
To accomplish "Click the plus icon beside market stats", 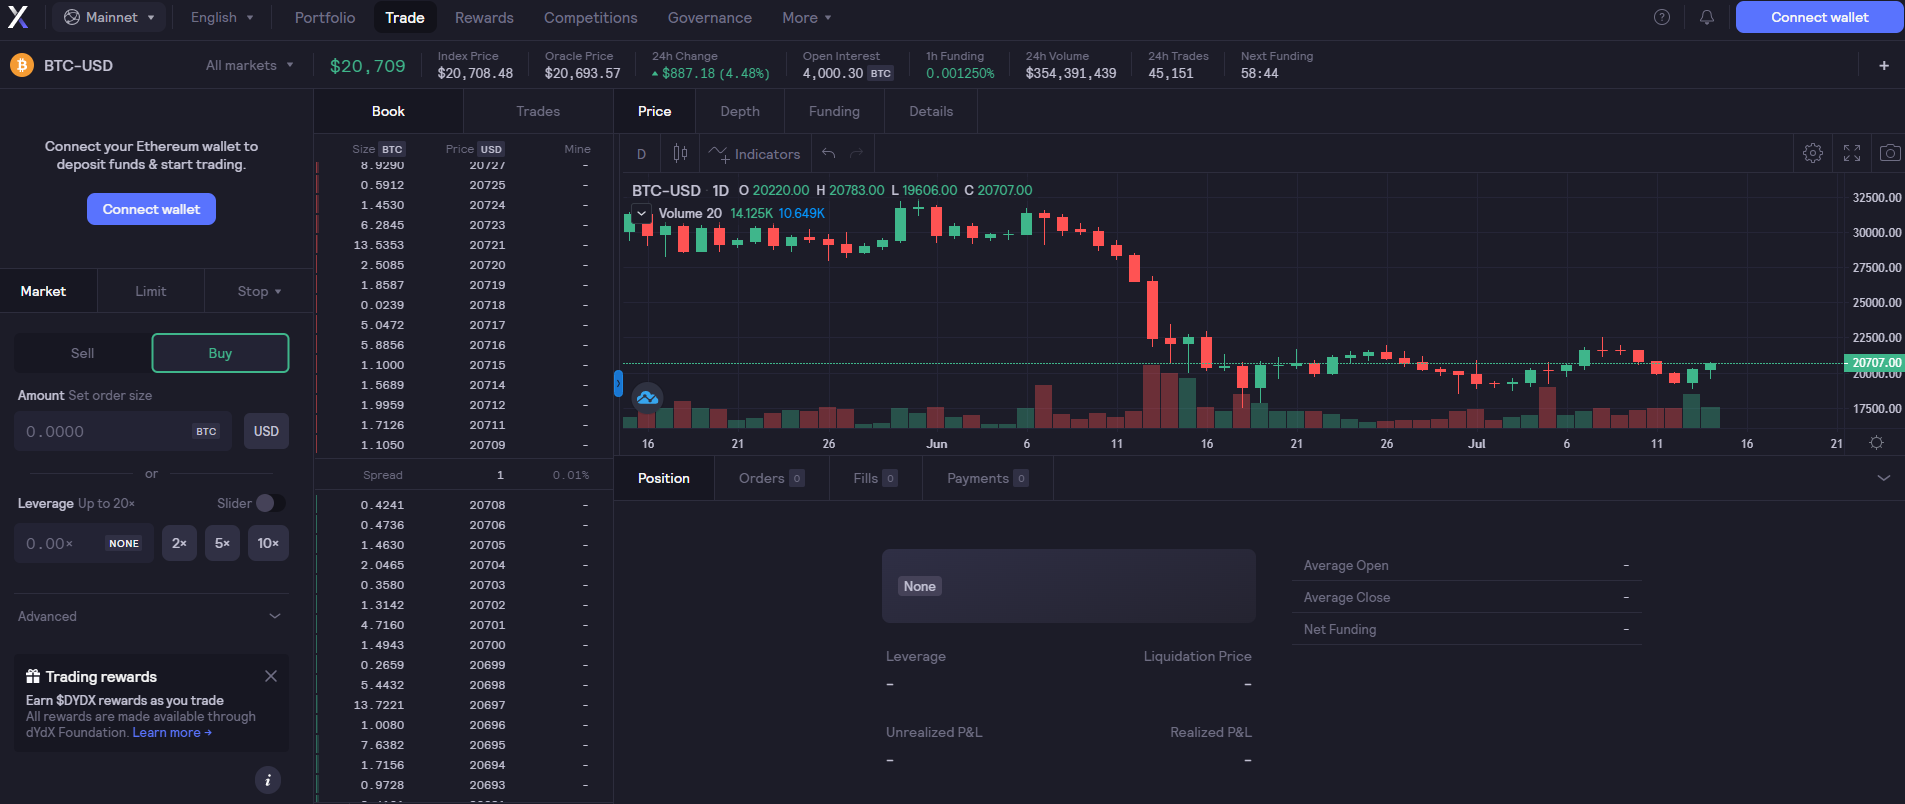I will [x=1884, y=65].
